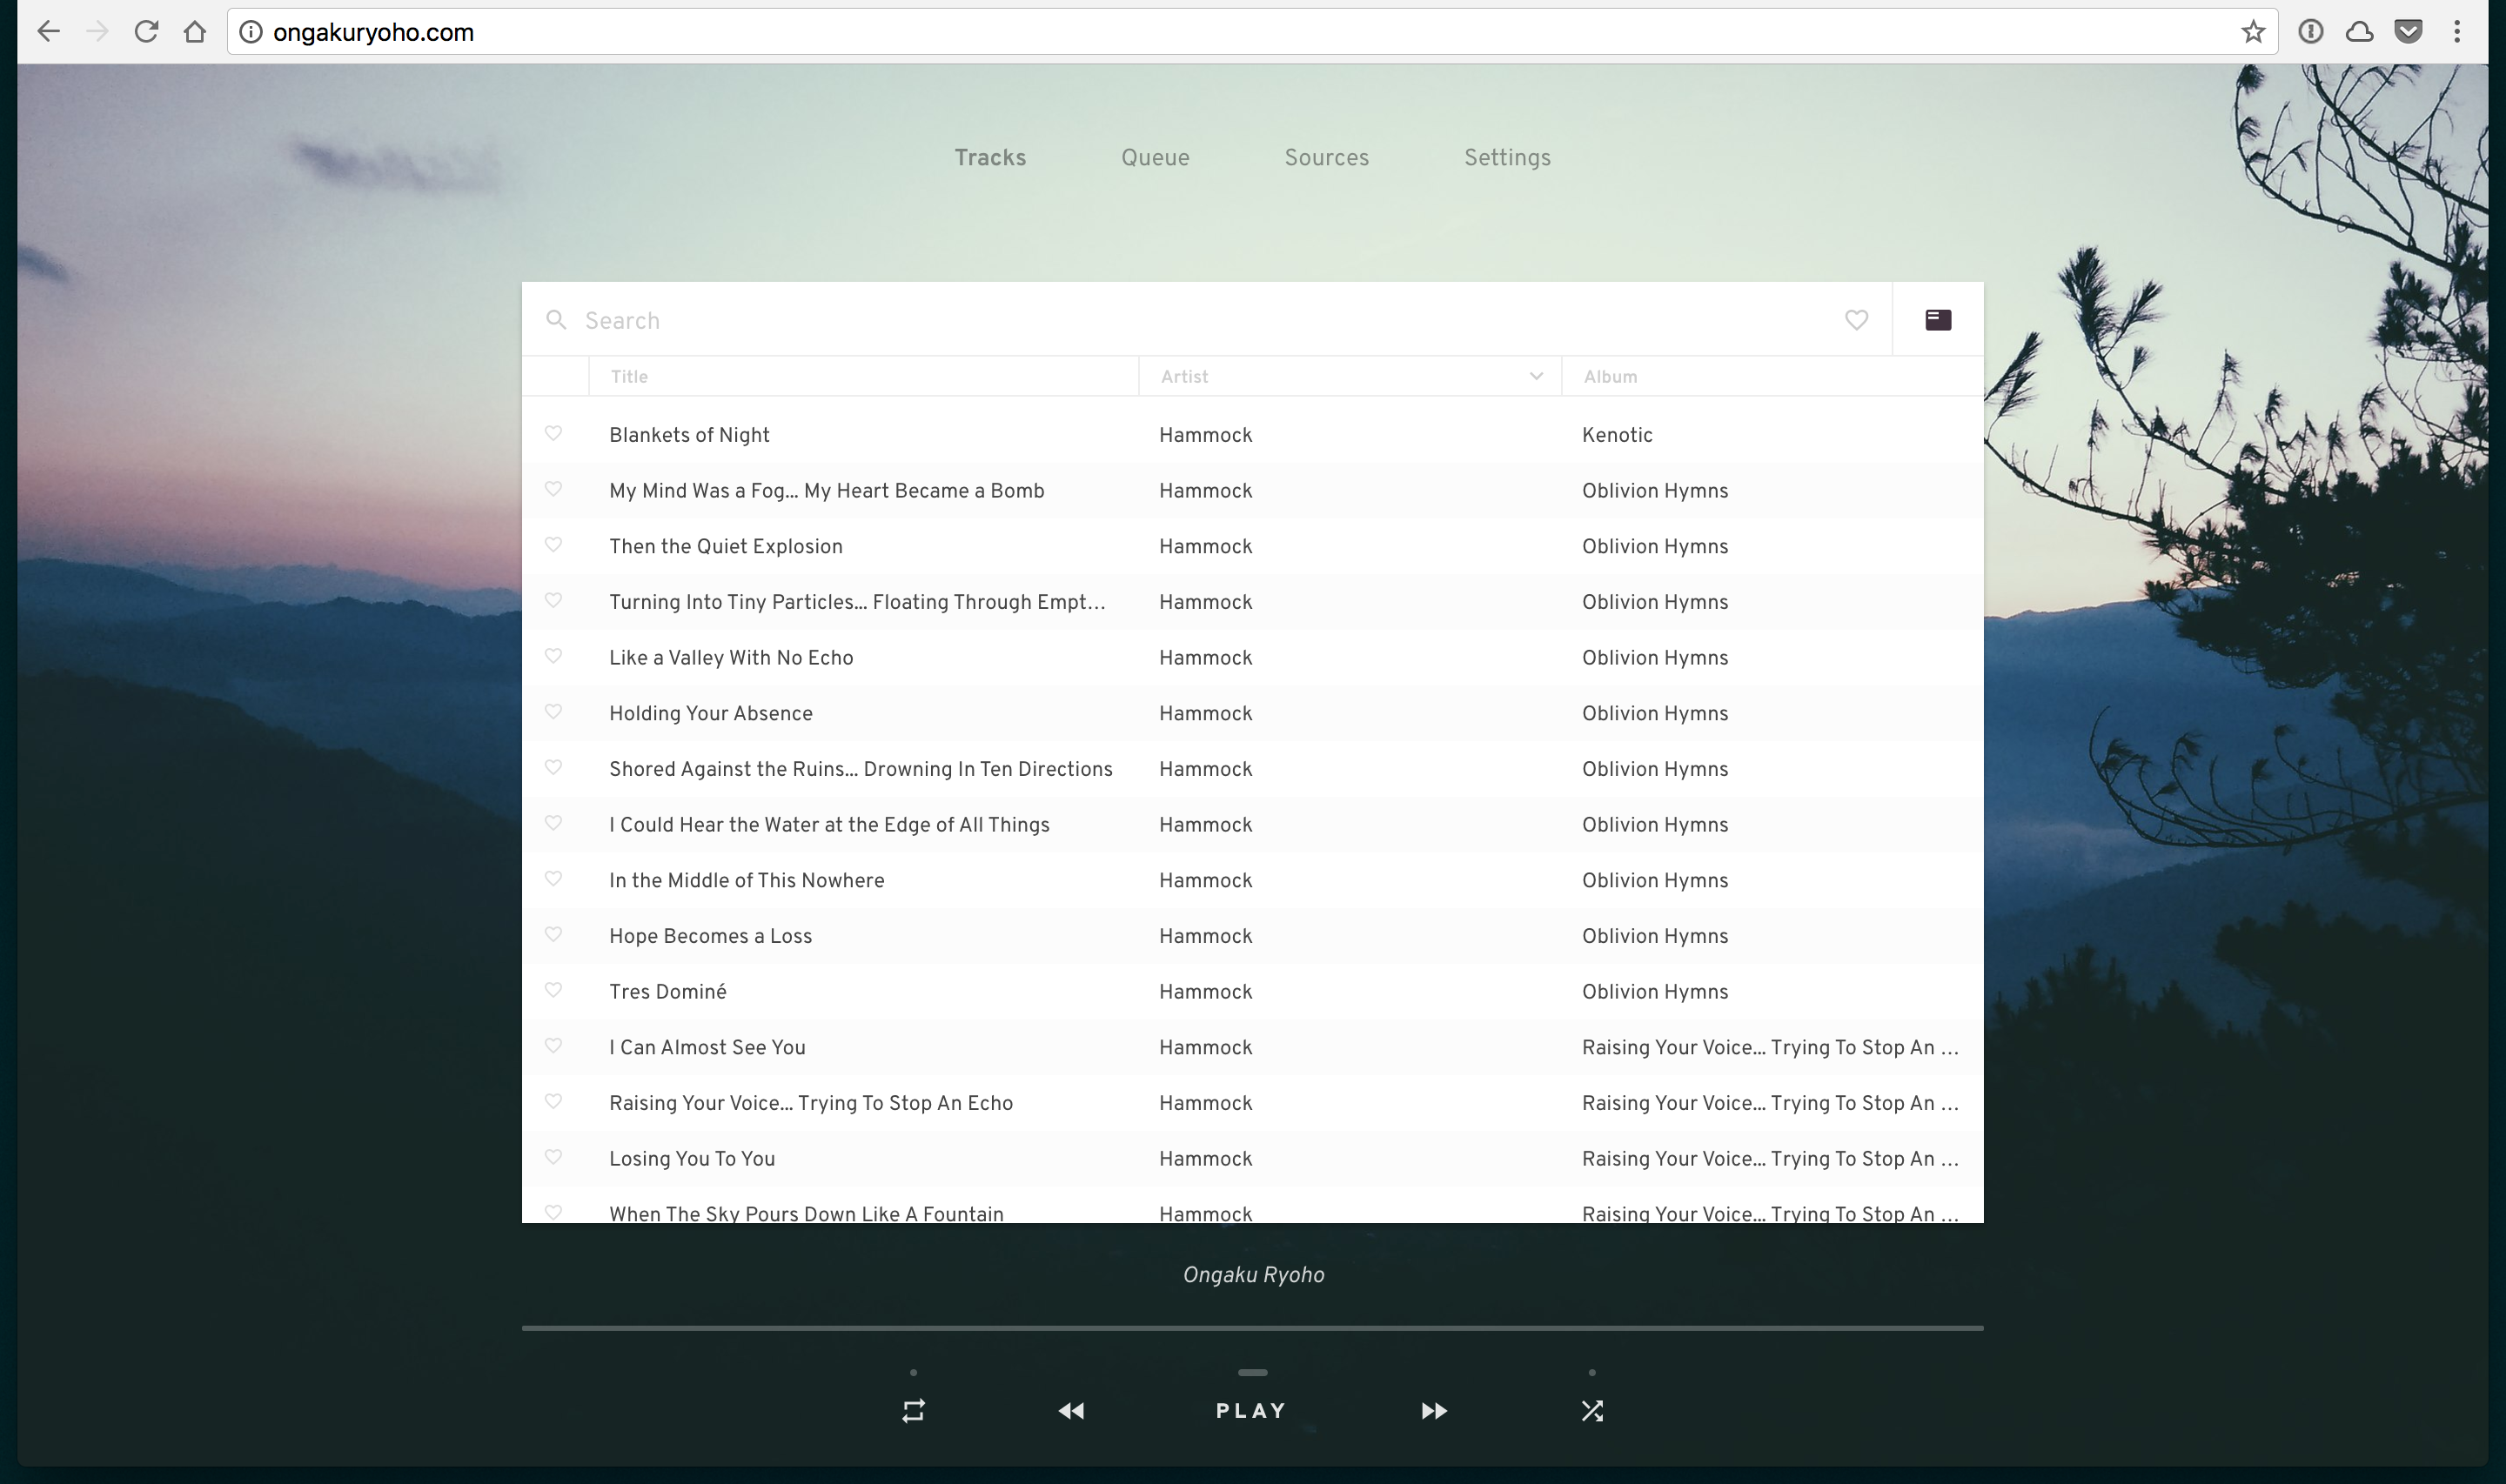Rewind to the previous track
This screenshot has height=1484, width=2506.
click(x=1071, y=1410)
